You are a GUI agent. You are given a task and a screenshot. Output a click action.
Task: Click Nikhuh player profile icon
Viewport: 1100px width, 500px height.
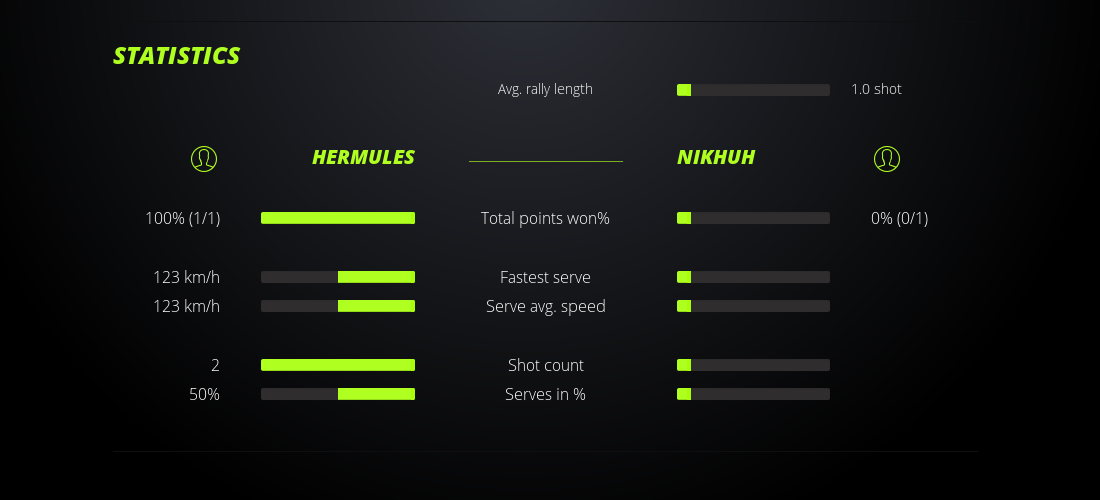[x=886, y=158]
